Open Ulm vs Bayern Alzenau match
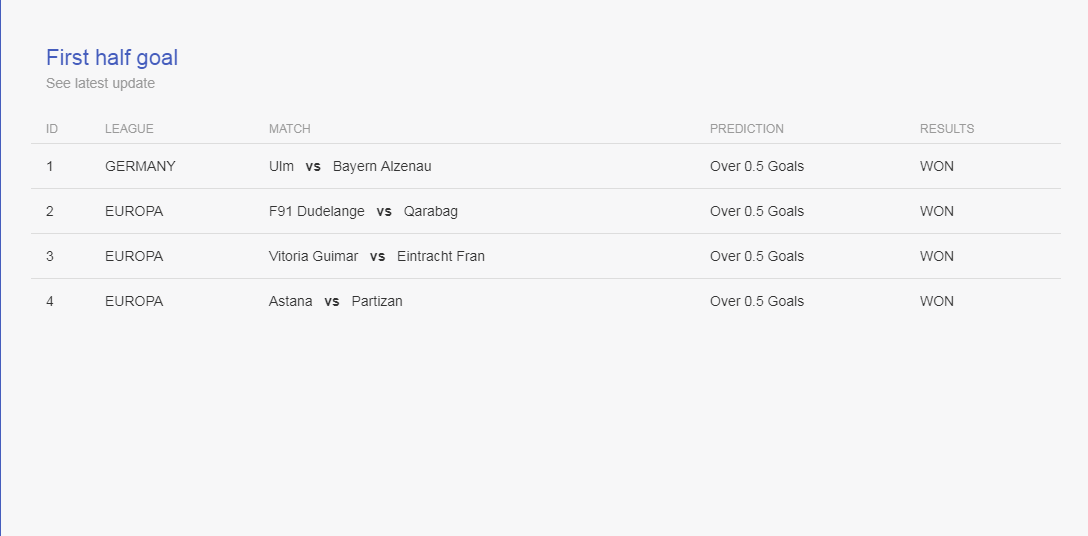The height and width of the screenshot is (536, 1088). [x=350, y=167]
